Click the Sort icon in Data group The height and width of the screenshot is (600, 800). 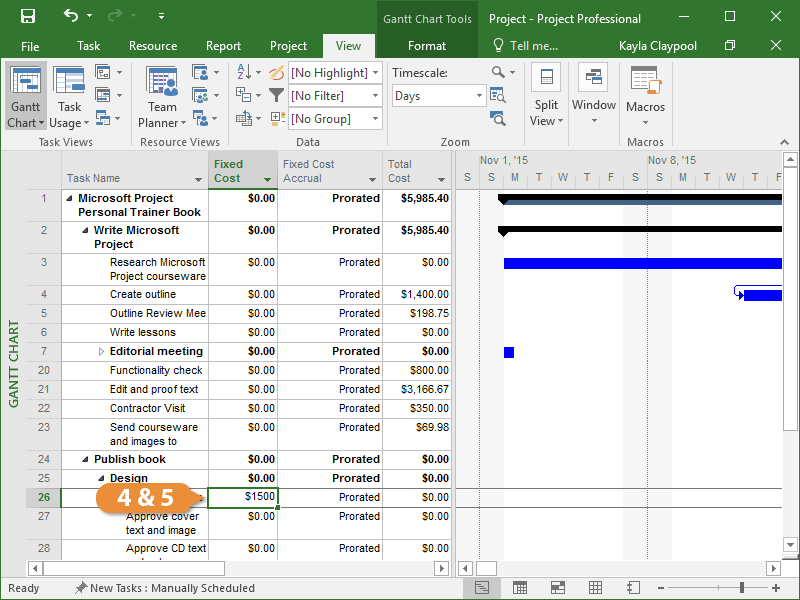pyautogui.click(x=245, y=73)
